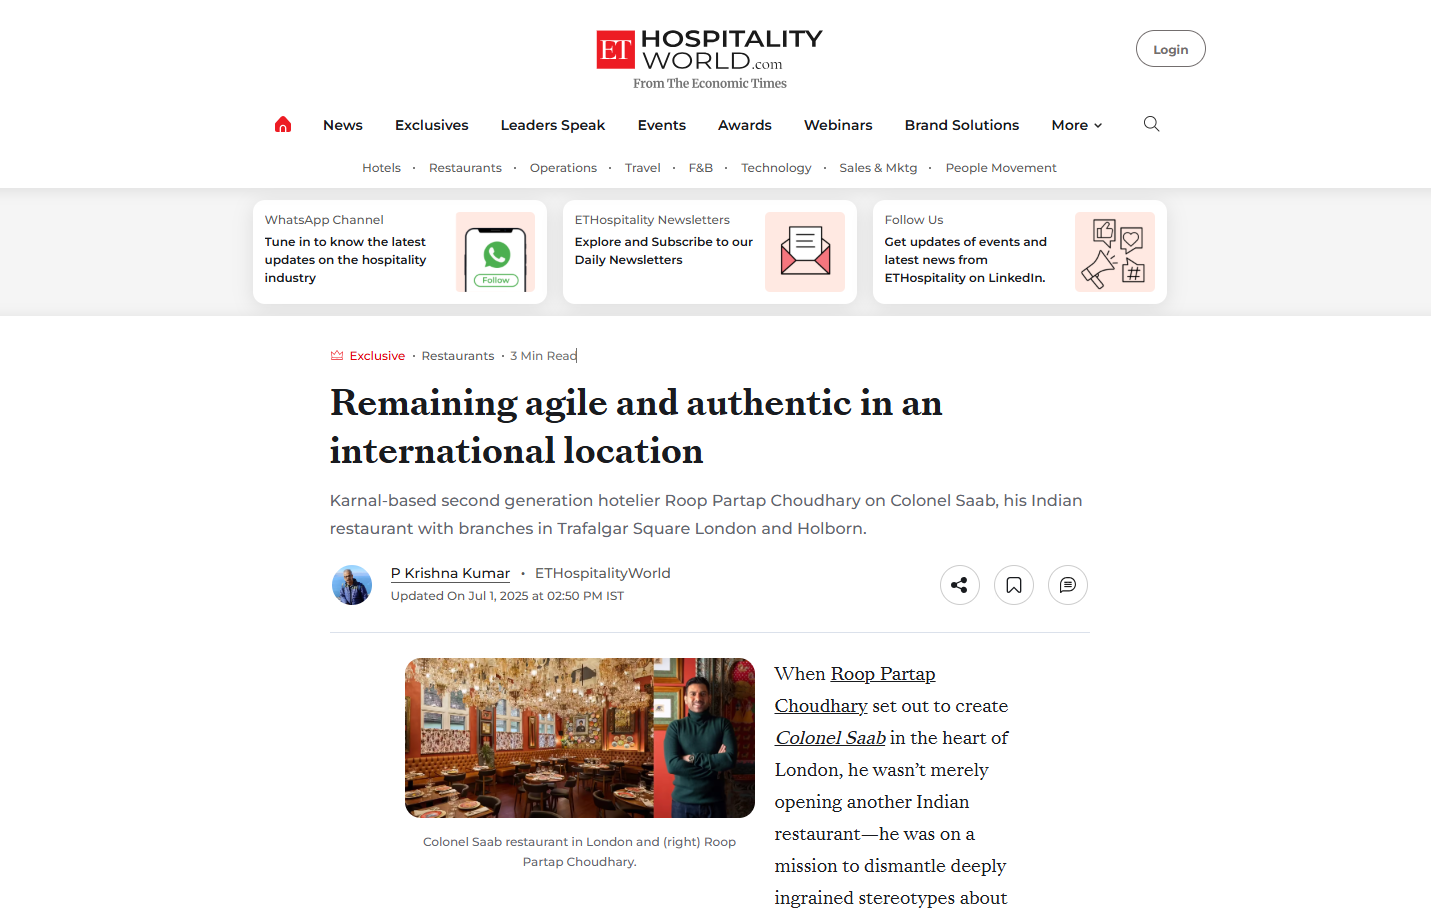The height and width of the screenshot is (917, 1431).
Task: Click the Exclusive crown icon
Action: tap(337, 355)
